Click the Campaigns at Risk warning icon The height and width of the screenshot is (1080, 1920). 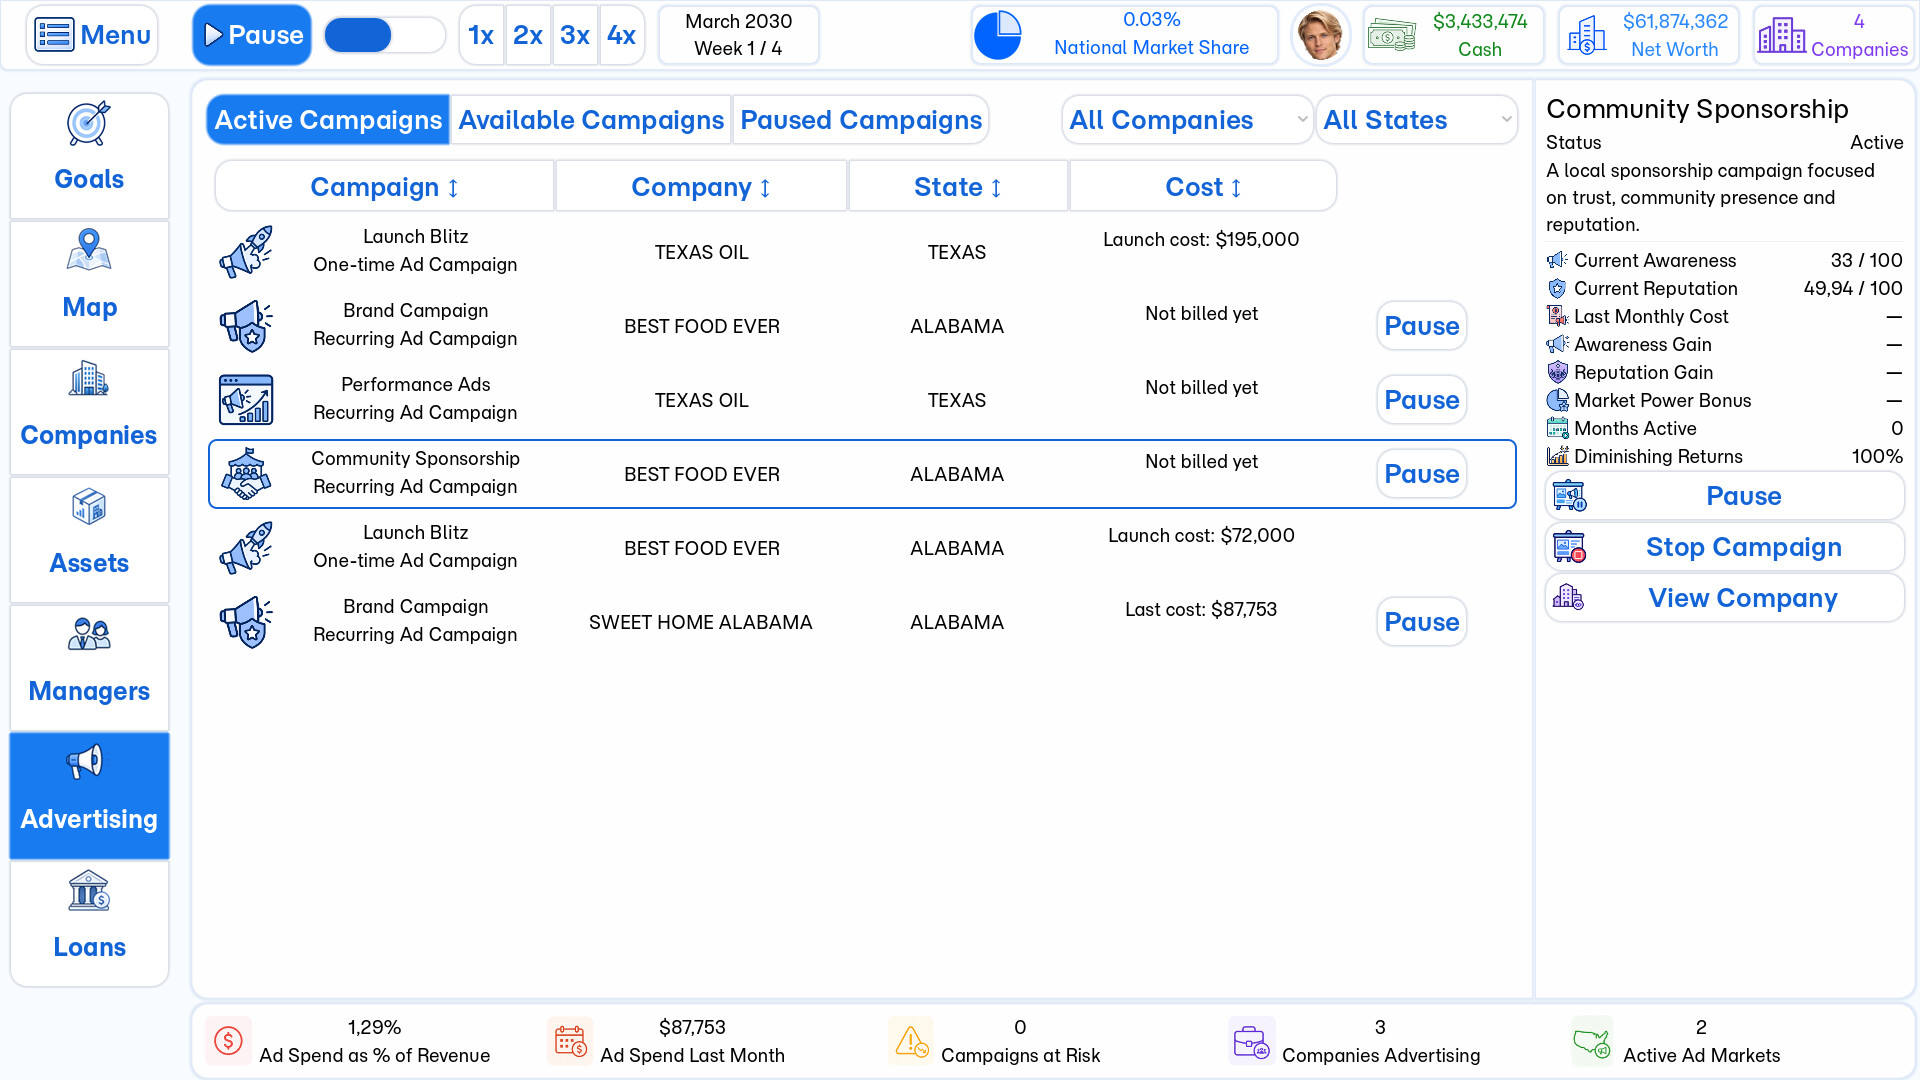click(911, 1041)
